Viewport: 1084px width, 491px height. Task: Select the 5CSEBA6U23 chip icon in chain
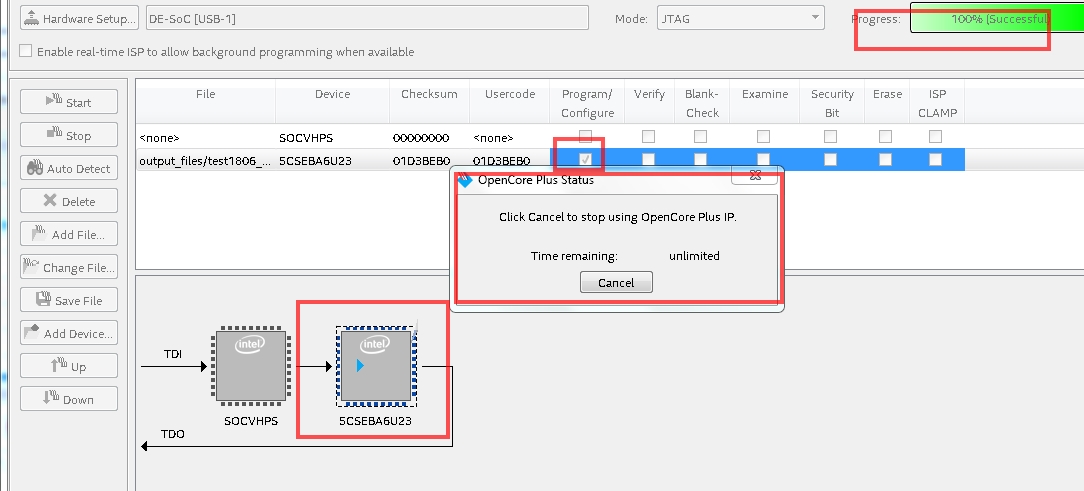click(x=377, y=366)
